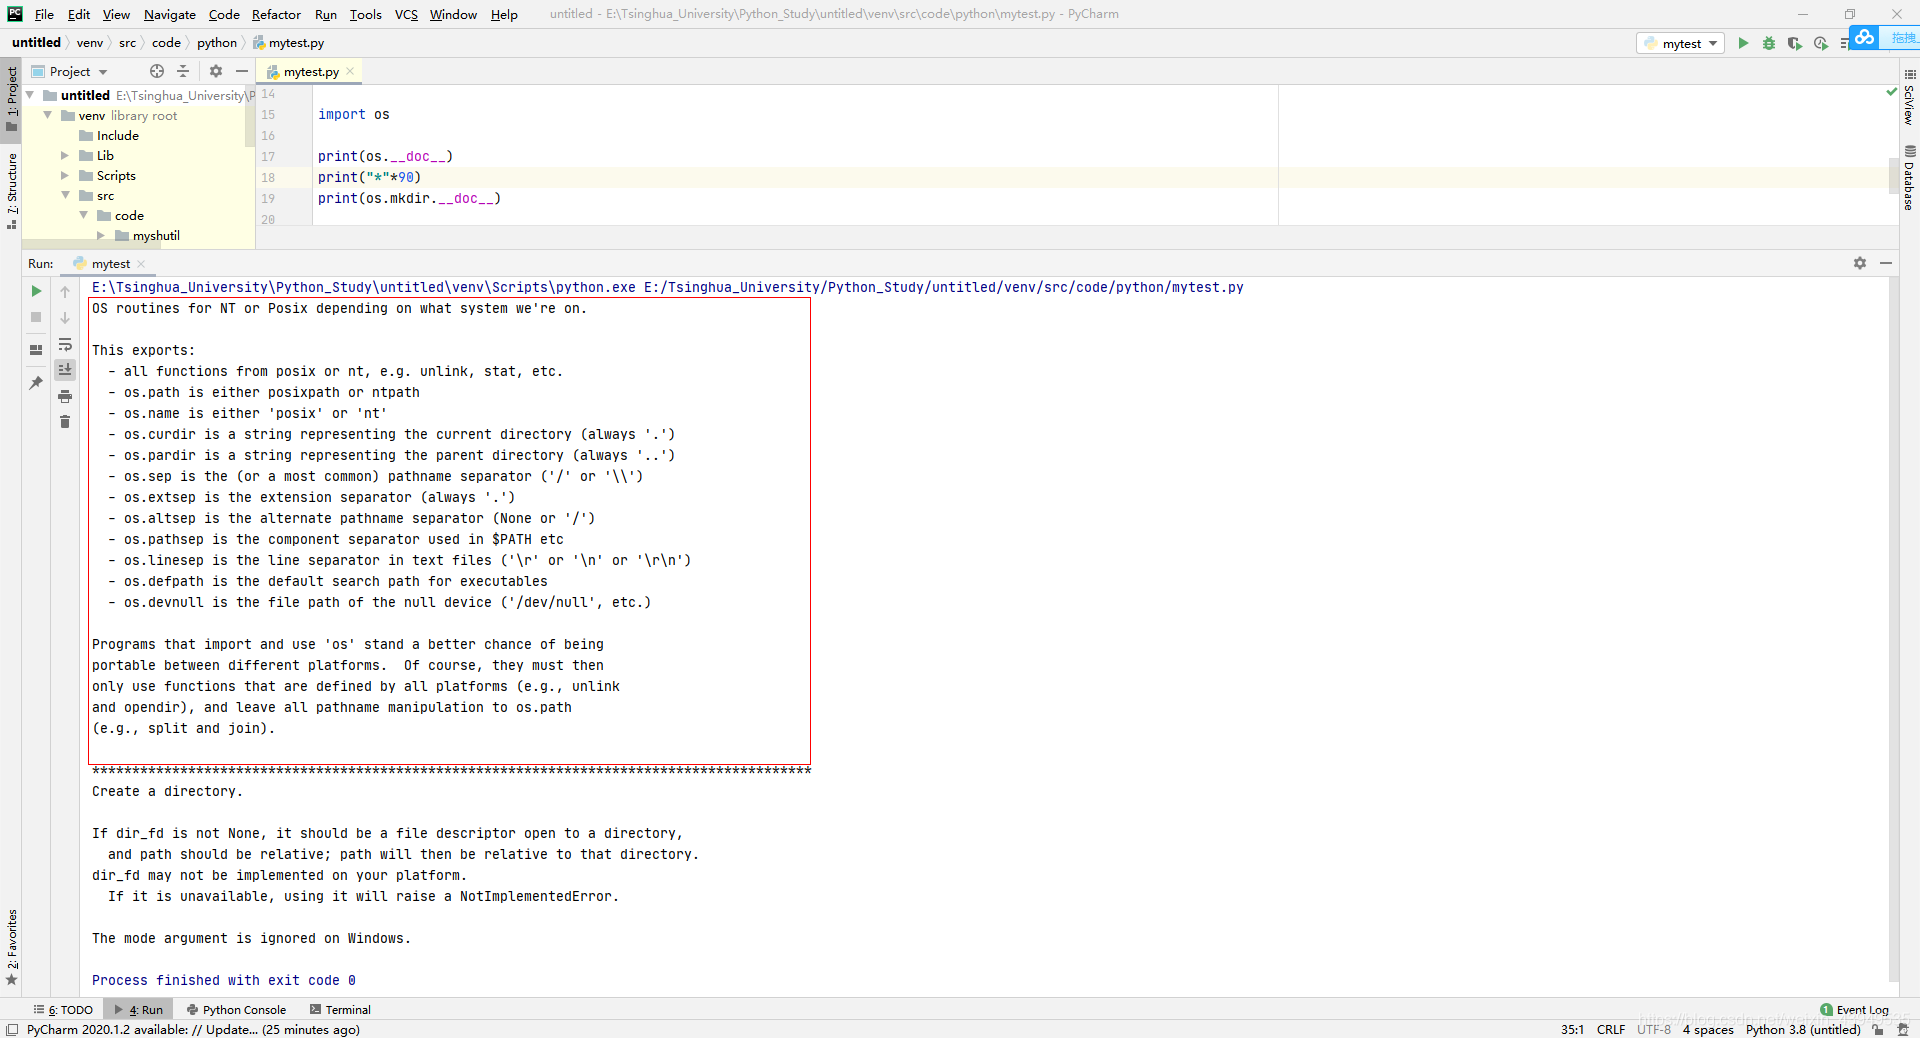Image resolution: width=1920 pixels, height=1038 pixels.
Task: Toggle the SciView right panel
Action: [1909, 98]
